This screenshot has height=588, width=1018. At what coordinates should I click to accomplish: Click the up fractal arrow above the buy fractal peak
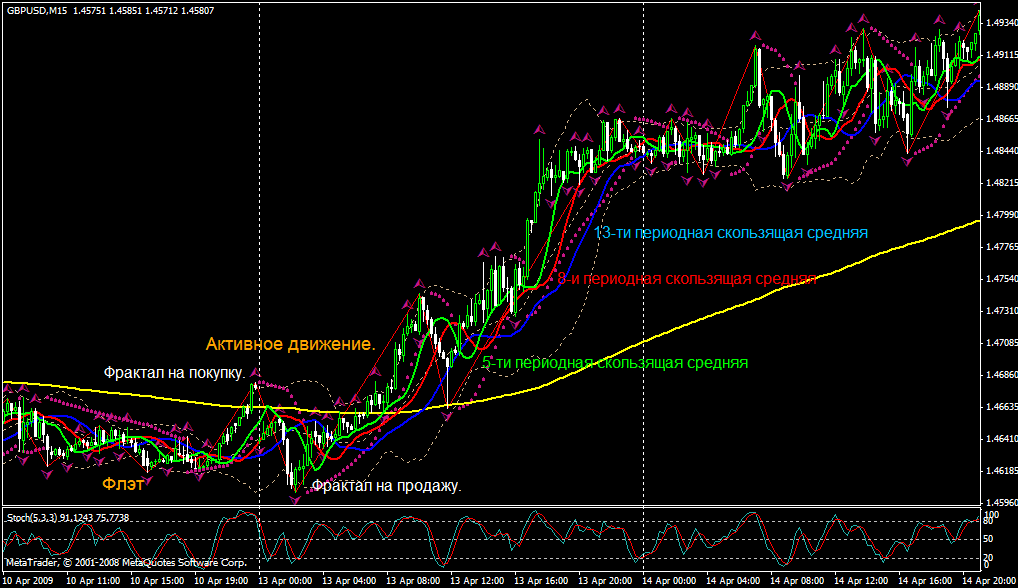pos(255,374)
